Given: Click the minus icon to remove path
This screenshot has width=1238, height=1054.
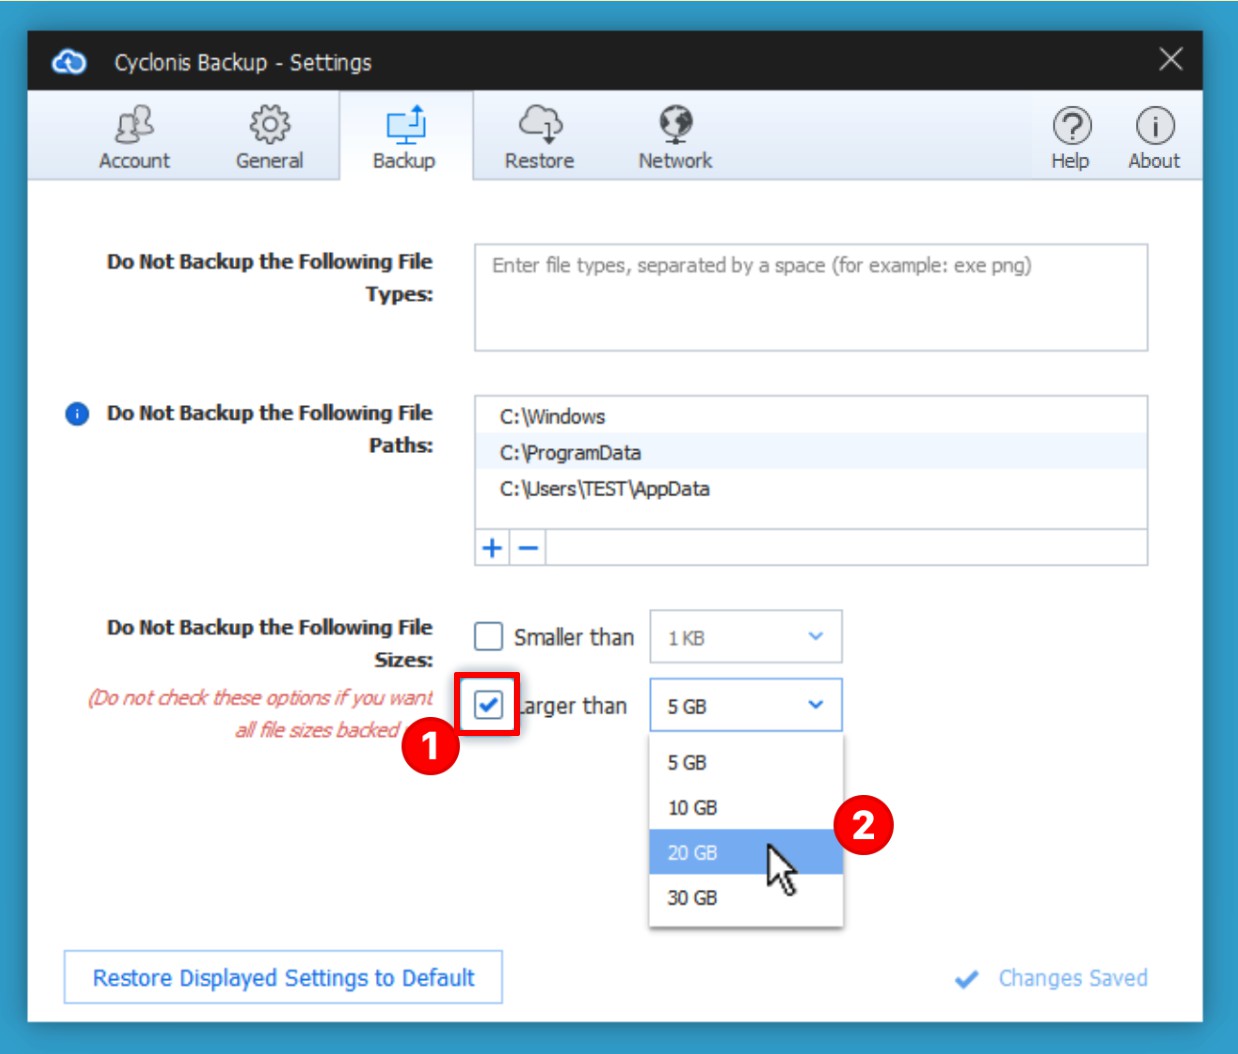Looking at the screenshot, I should (529, 548).
